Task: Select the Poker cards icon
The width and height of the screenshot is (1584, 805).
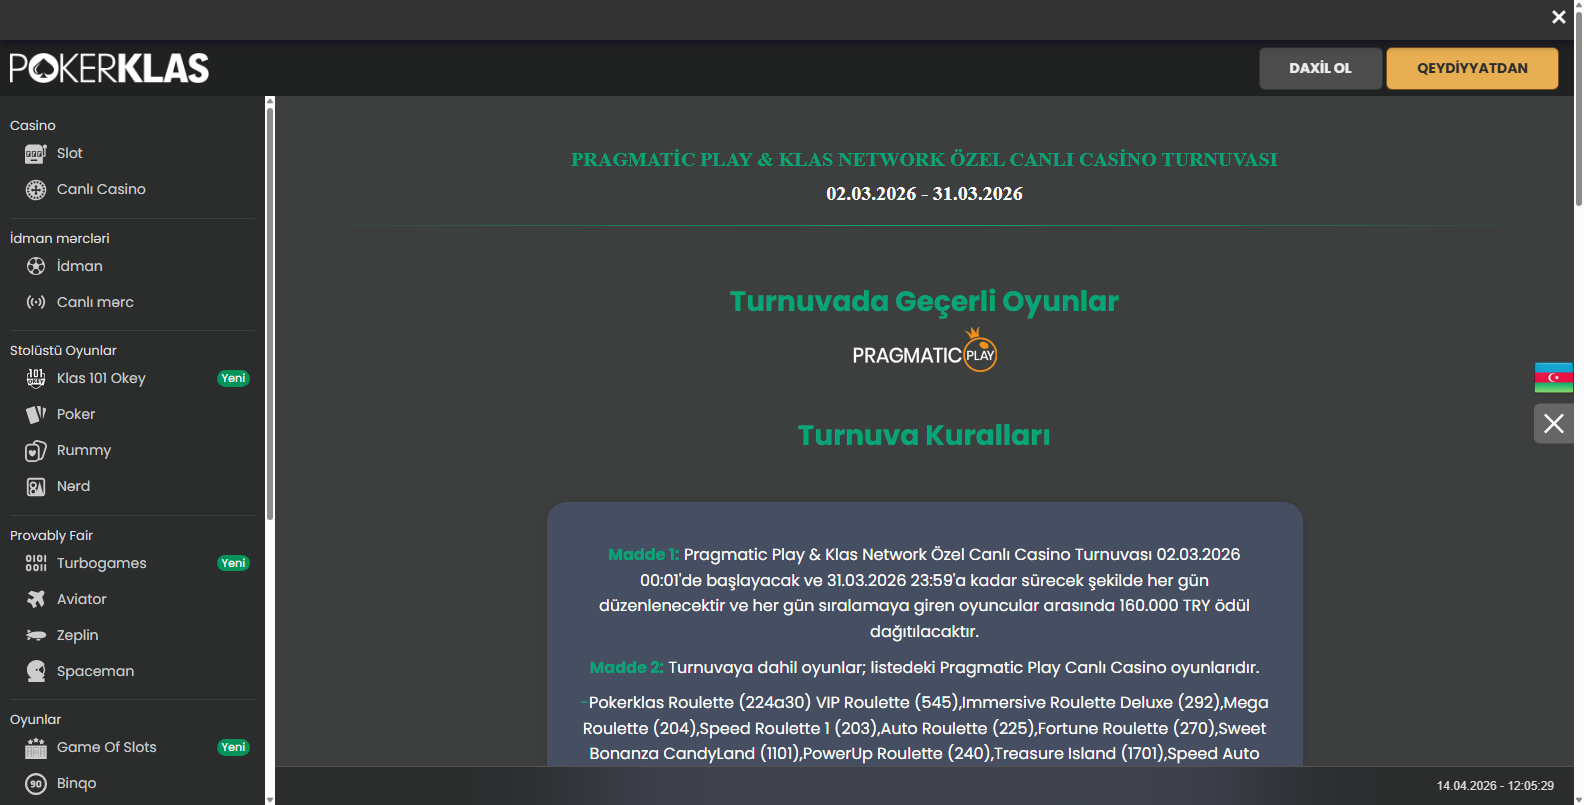Action: 36,414
